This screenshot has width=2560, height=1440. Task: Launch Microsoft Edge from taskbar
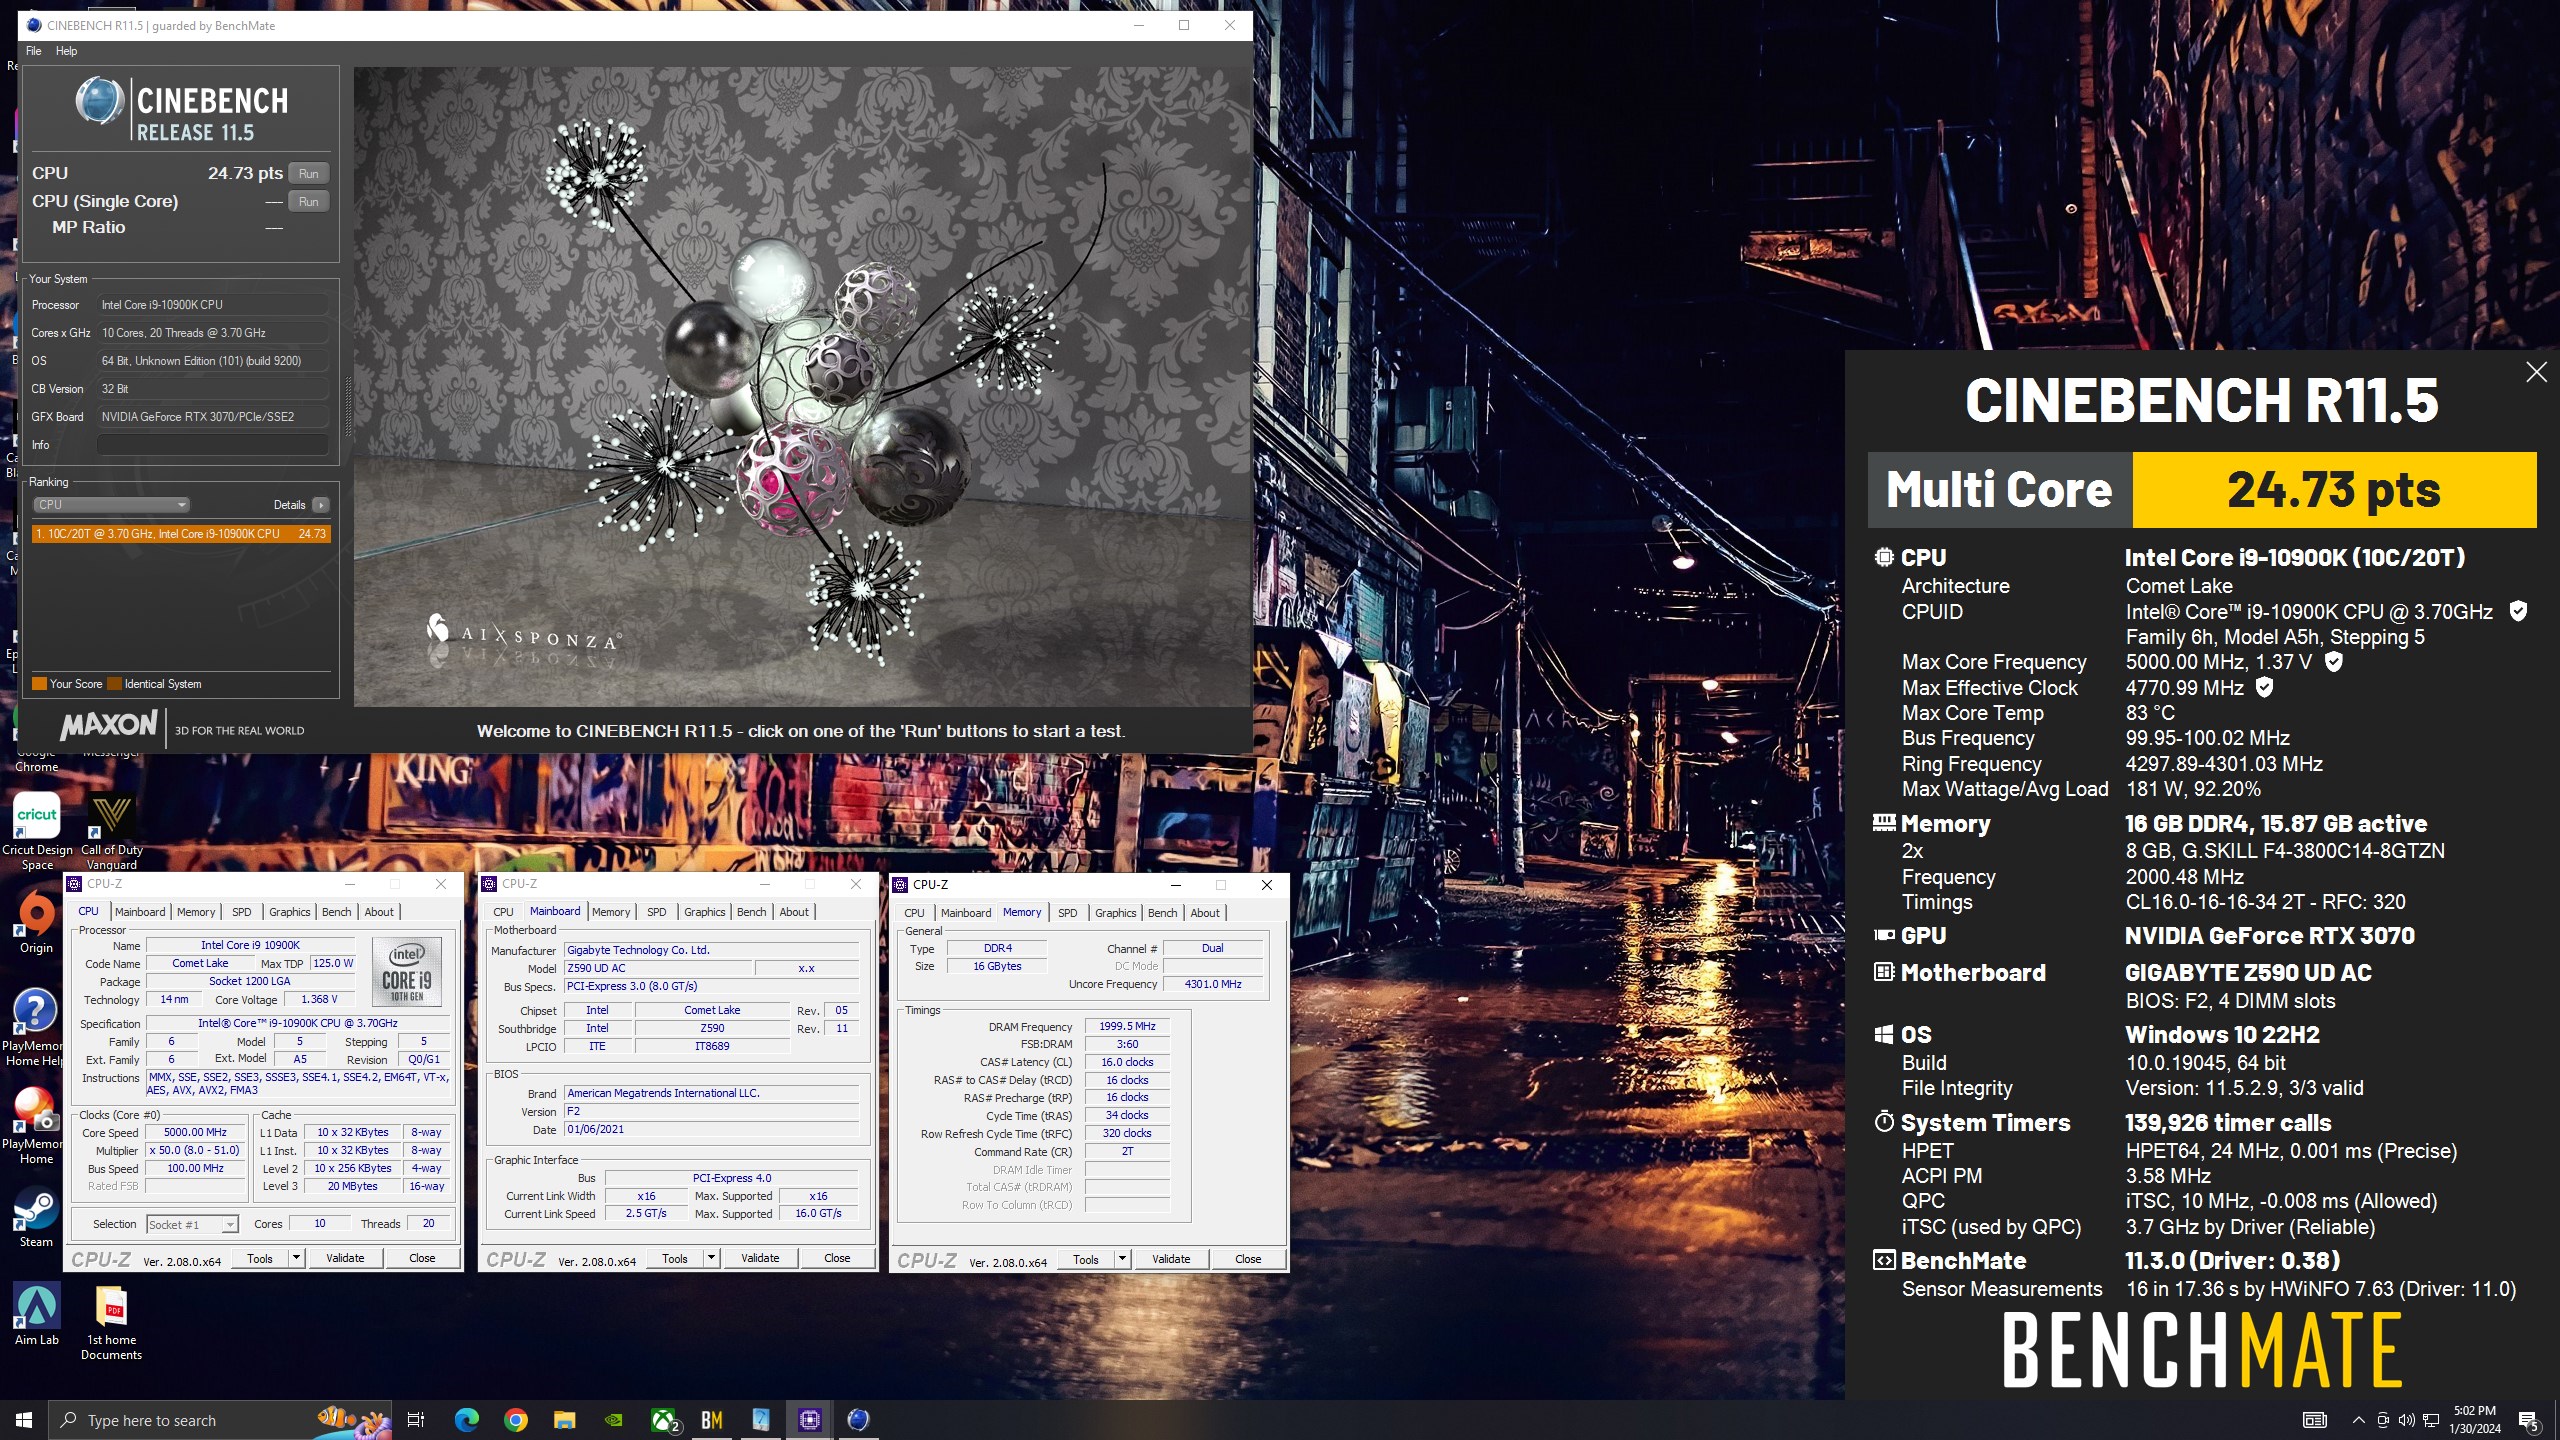tap(466, 1420)
